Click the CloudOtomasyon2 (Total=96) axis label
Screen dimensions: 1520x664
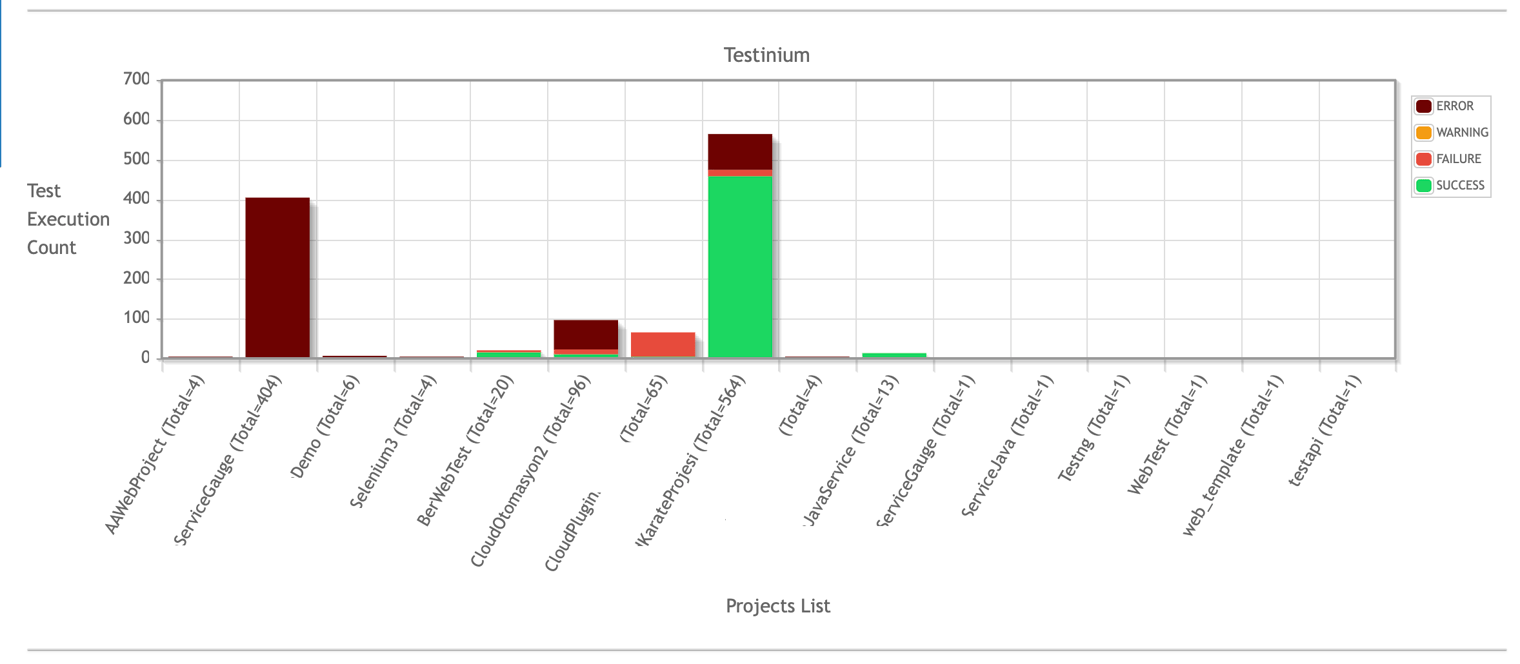534,470
